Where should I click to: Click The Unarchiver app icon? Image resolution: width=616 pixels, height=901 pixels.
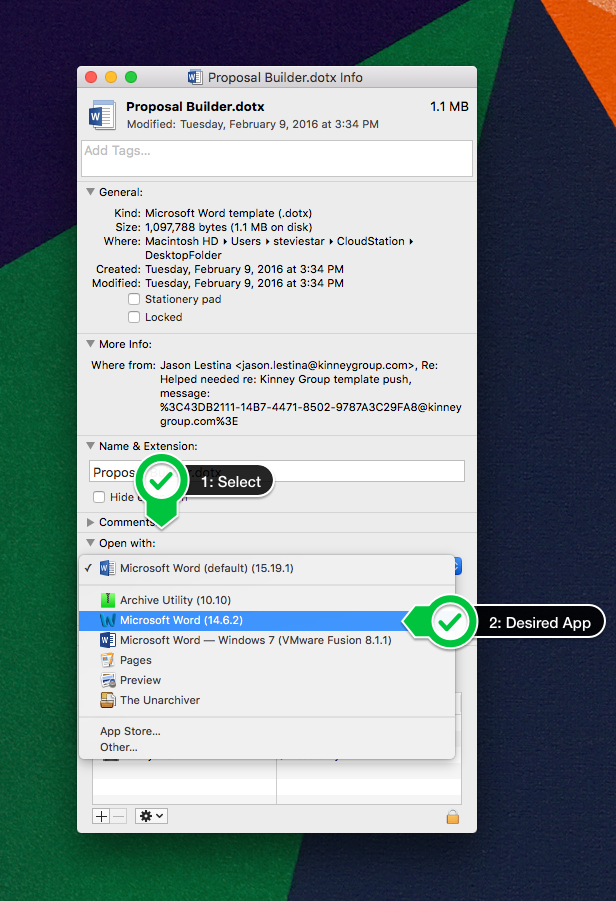click(107, 700)
